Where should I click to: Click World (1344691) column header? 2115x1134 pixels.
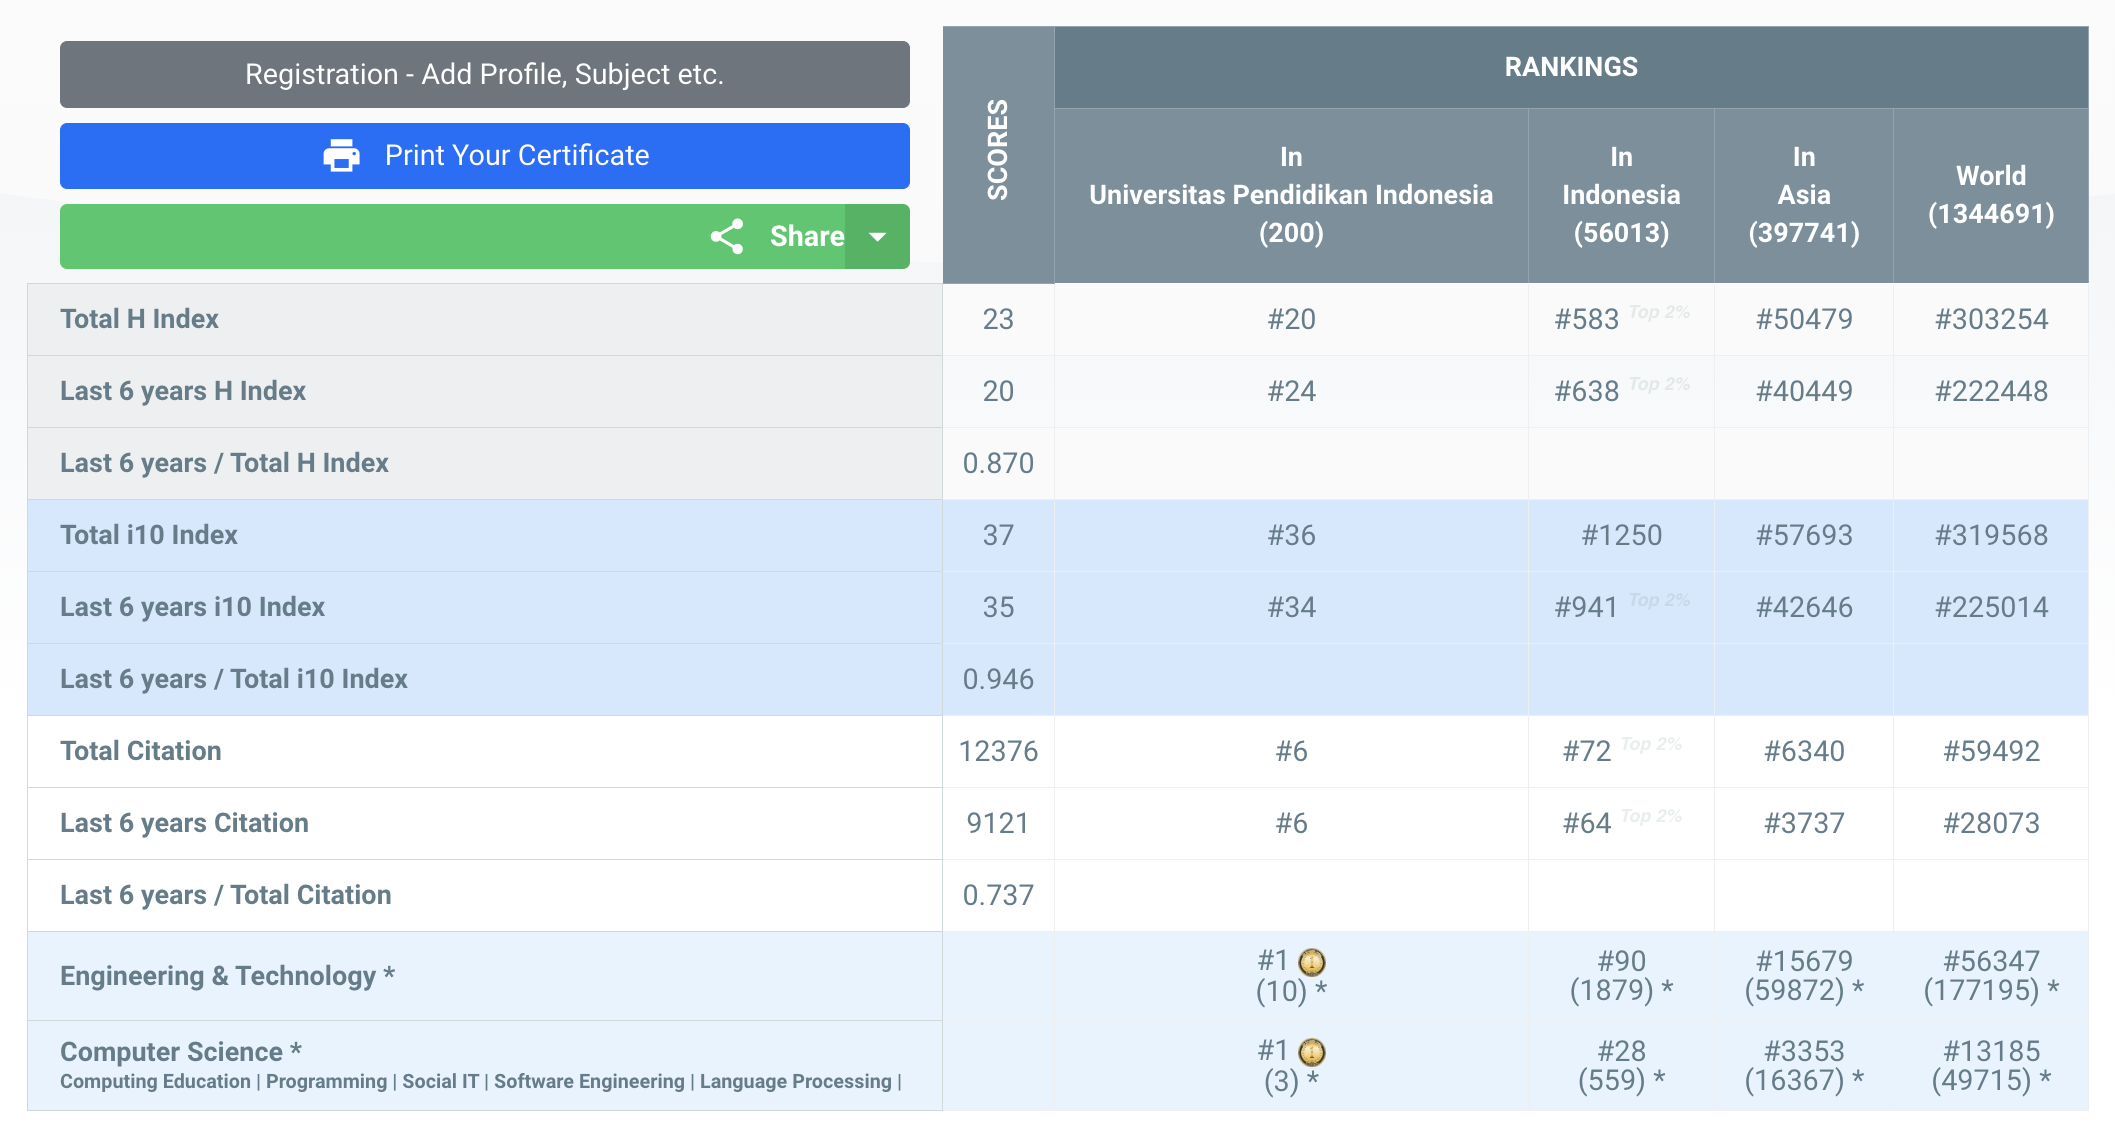point(1990,195)
